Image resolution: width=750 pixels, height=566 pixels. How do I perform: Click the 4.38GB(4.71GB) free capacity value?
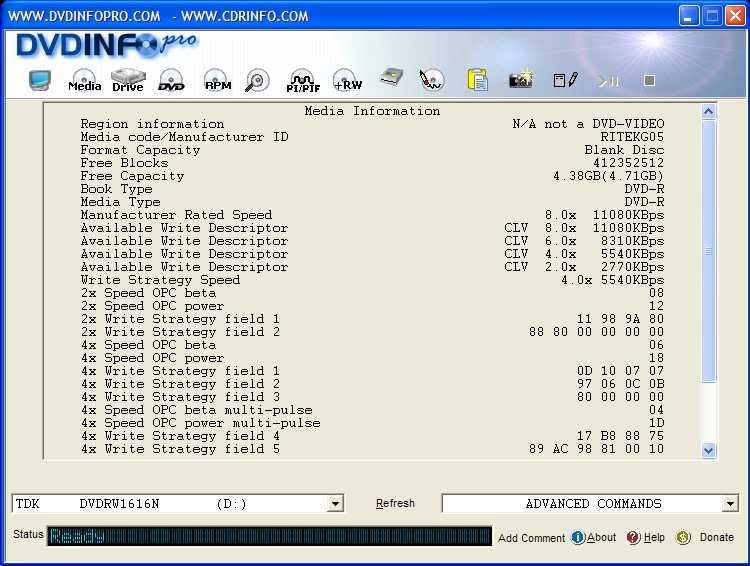click(608, 176)
